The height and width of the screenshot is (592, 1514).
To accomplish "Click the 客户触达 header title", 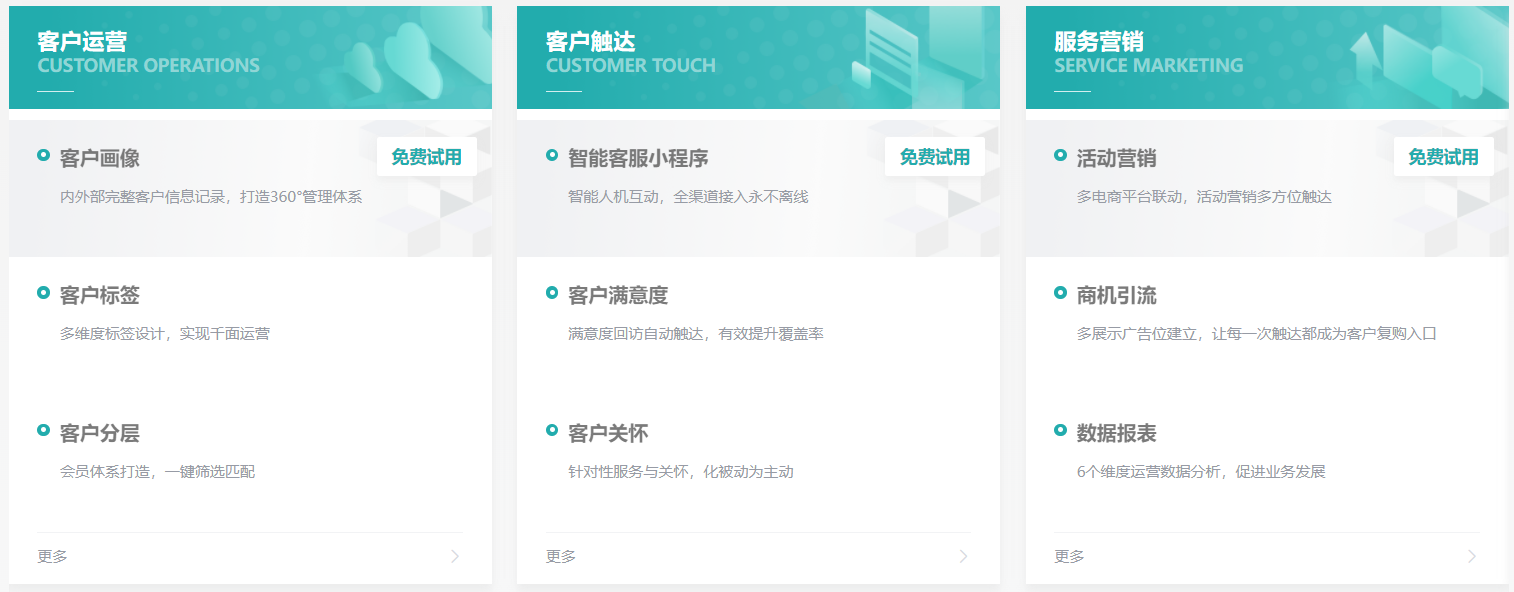I will pyautogui.click(x=590, y=41).
